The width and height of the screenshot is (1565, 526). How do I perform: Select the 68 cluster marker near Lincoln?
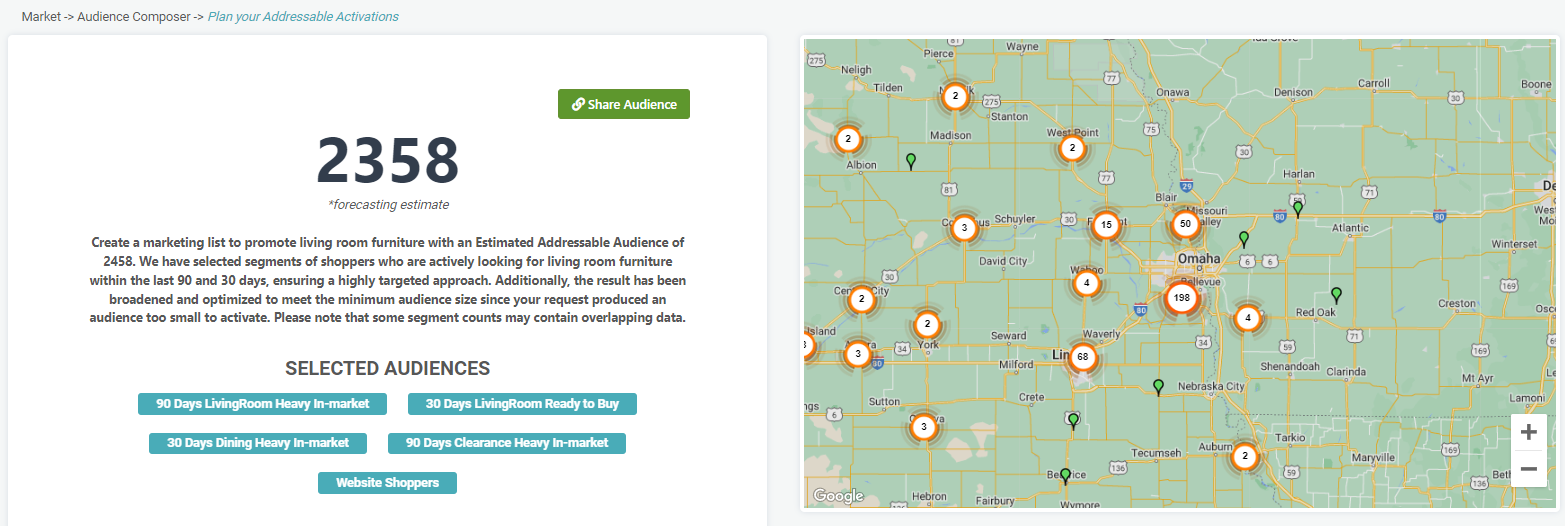tap(1082, 357)
